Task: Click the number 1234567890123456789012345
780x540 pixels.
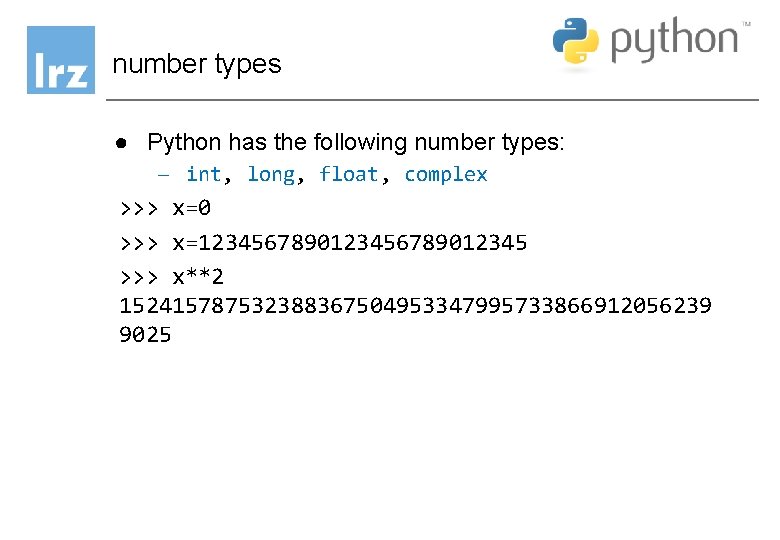Action: [363, 243]
